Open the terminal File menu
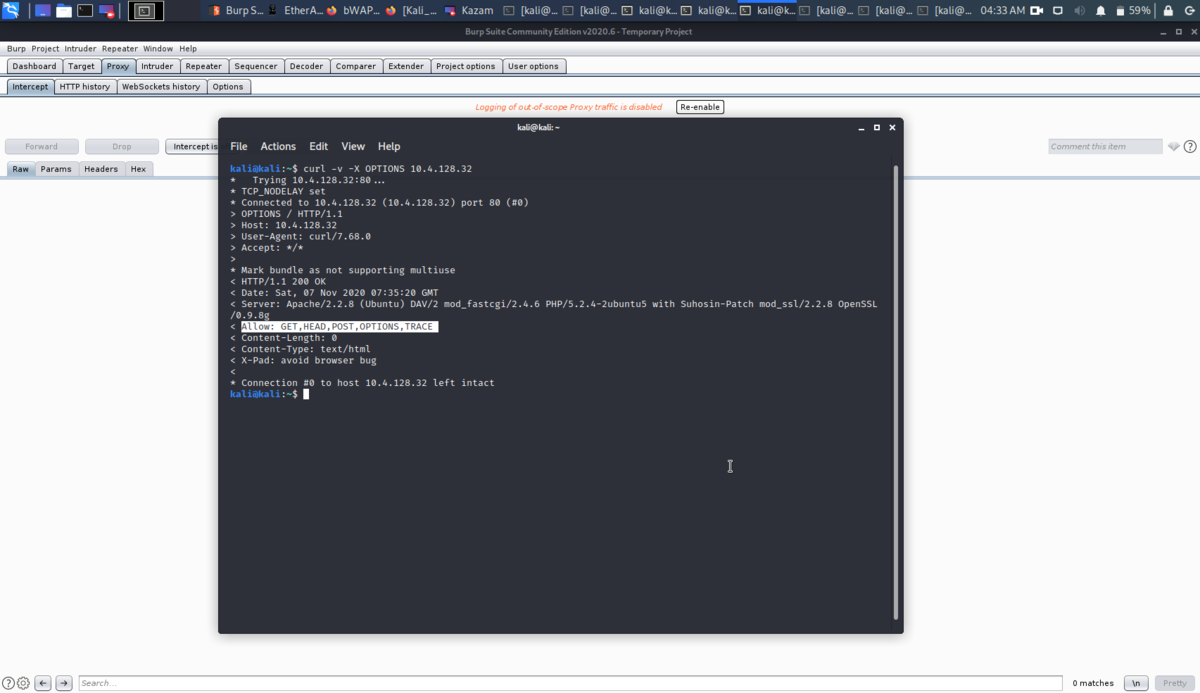 [x=239, y=146]
